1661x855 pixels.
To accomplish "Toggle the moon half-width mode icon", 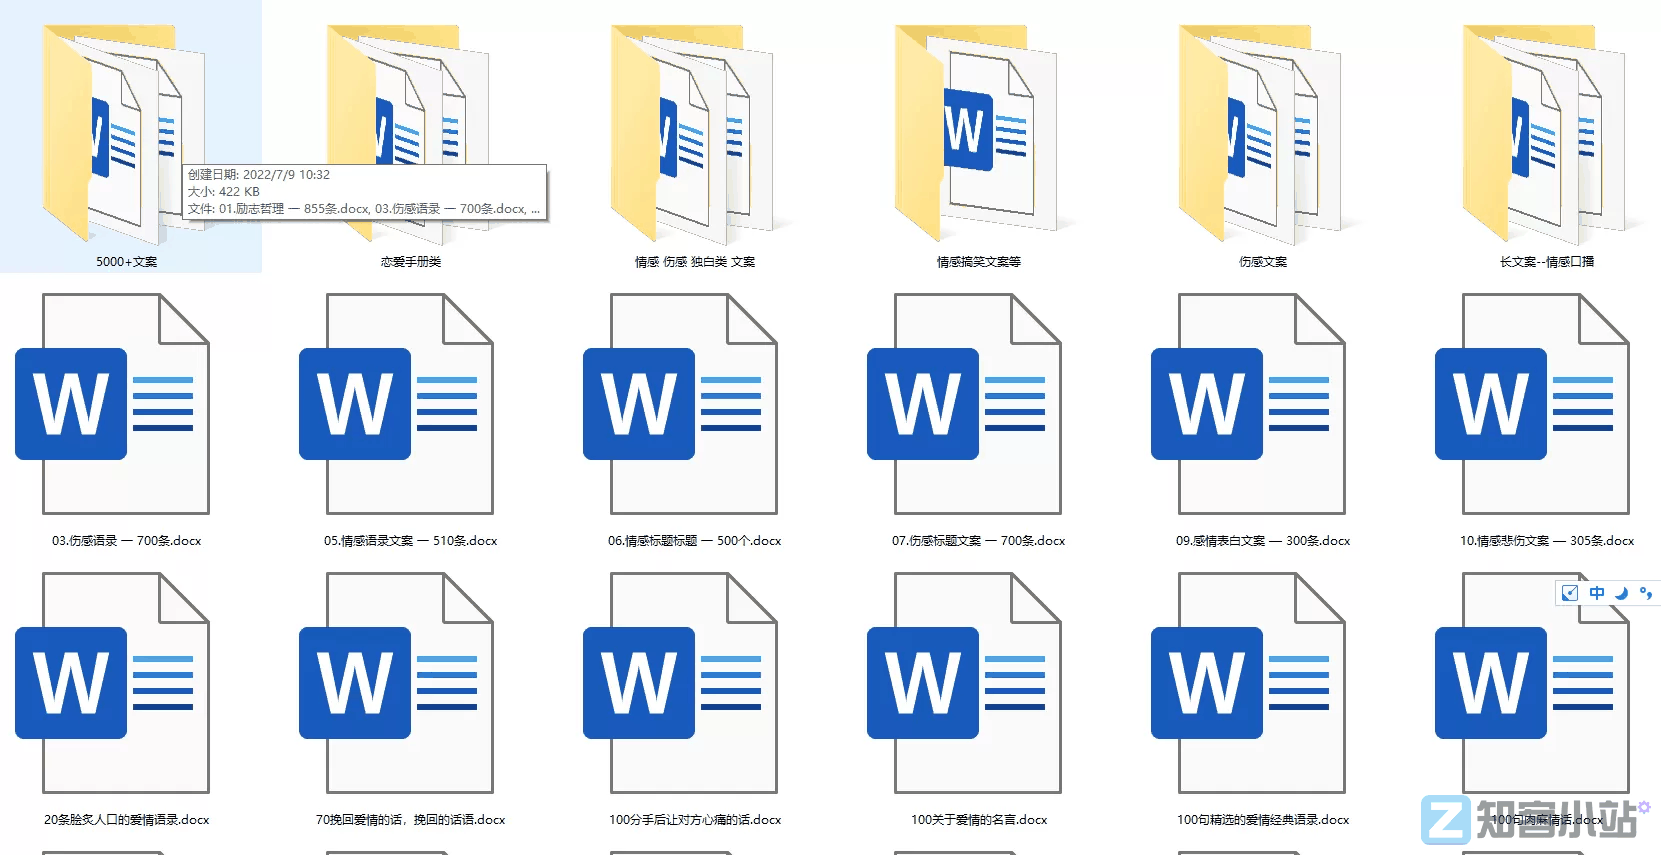I will tap(1622, 593).
